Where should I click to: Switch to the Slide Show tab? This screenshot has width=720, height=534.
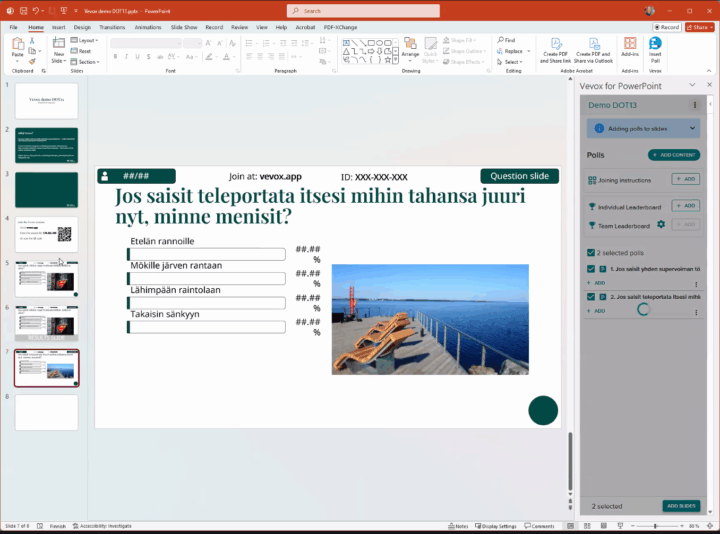184,27
